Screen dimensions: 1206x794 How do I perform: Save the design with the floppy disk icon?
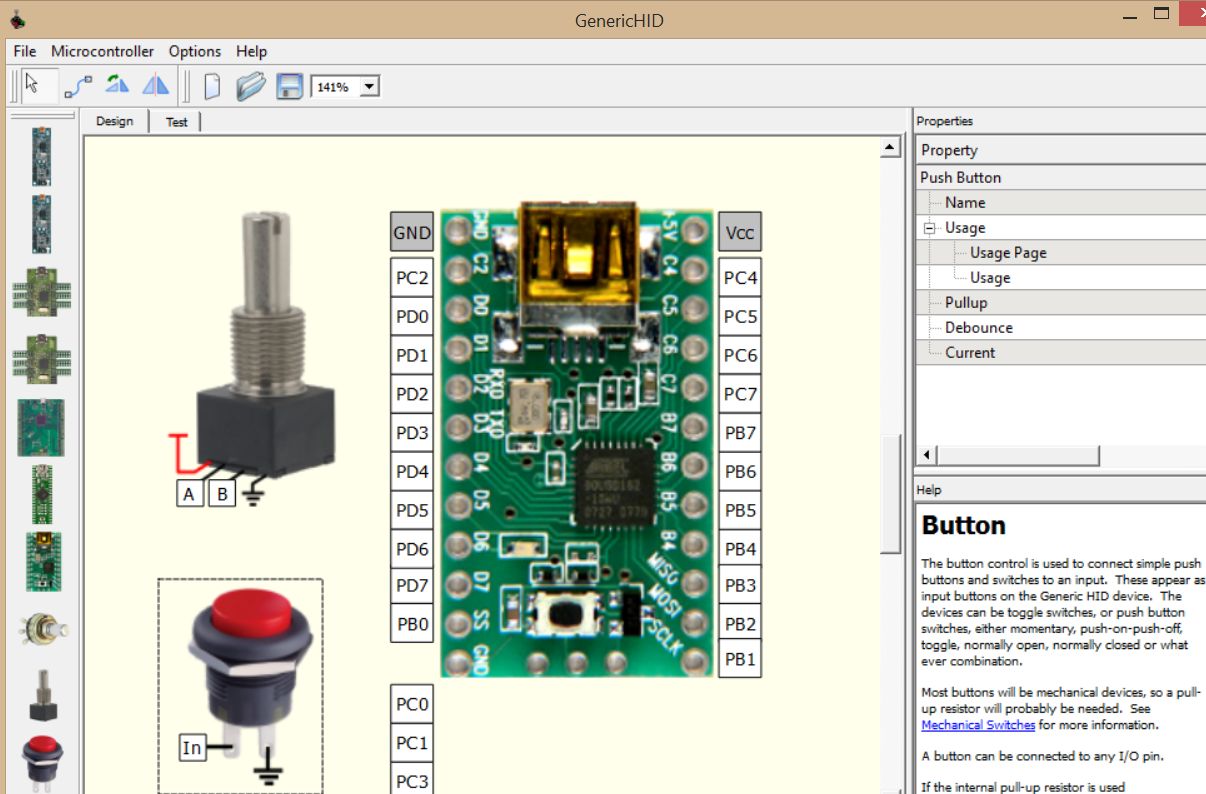point(289,87)
